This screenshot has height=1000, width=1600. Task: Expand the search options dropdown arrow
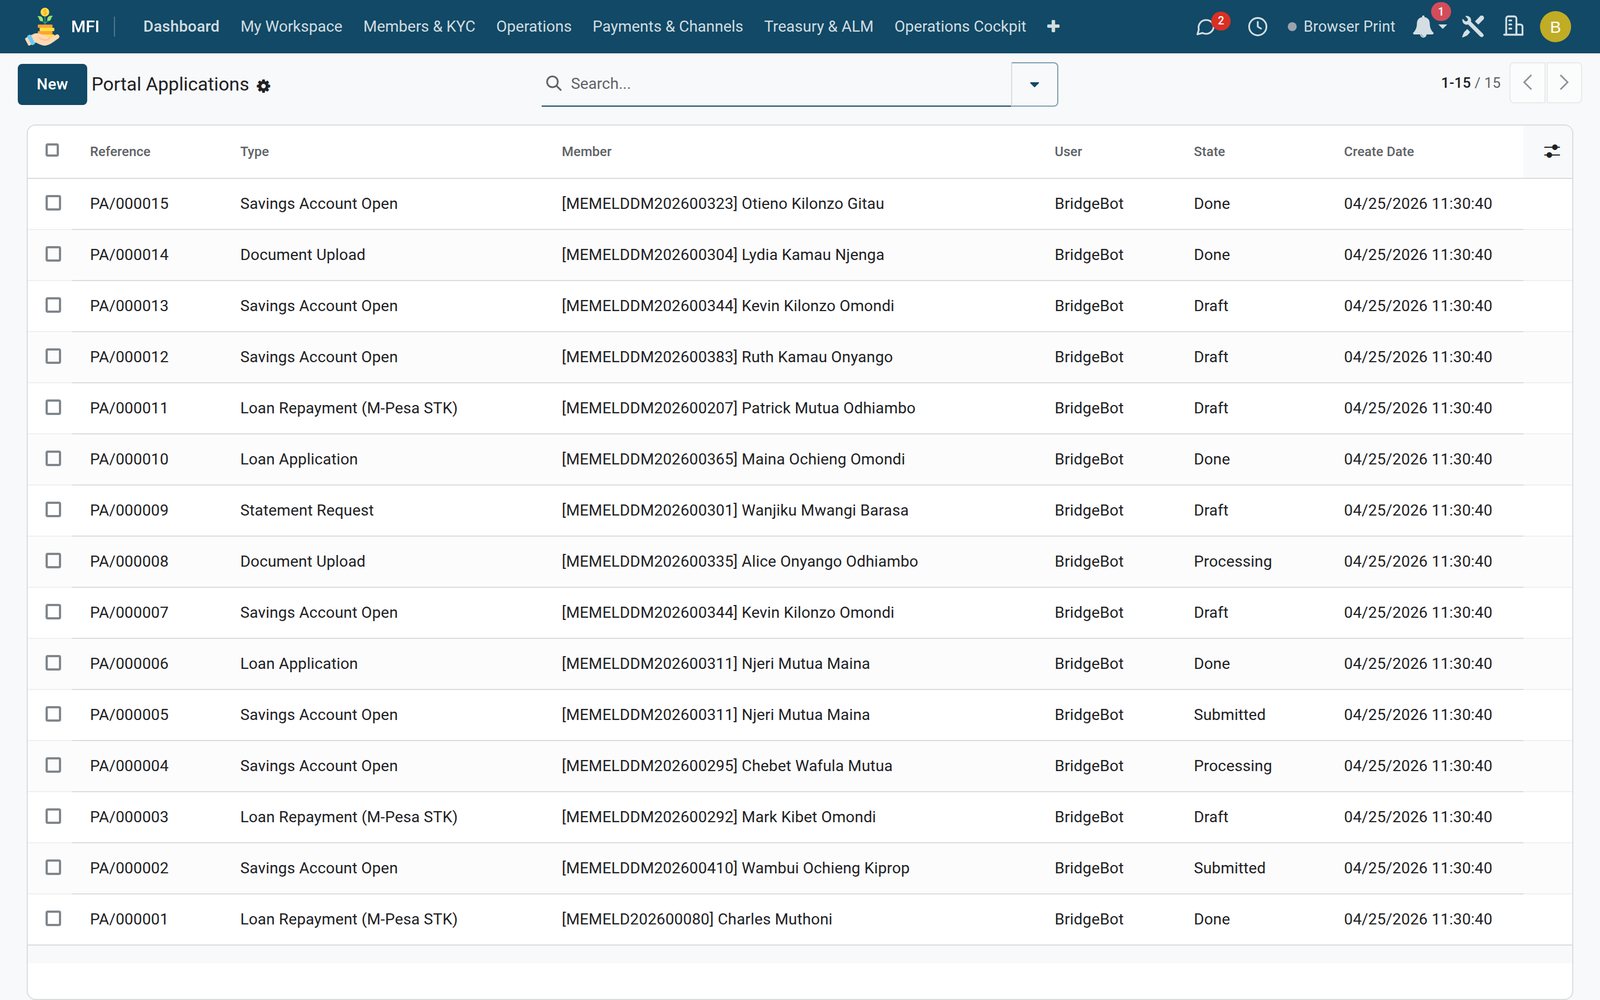tap(1034, 84)
